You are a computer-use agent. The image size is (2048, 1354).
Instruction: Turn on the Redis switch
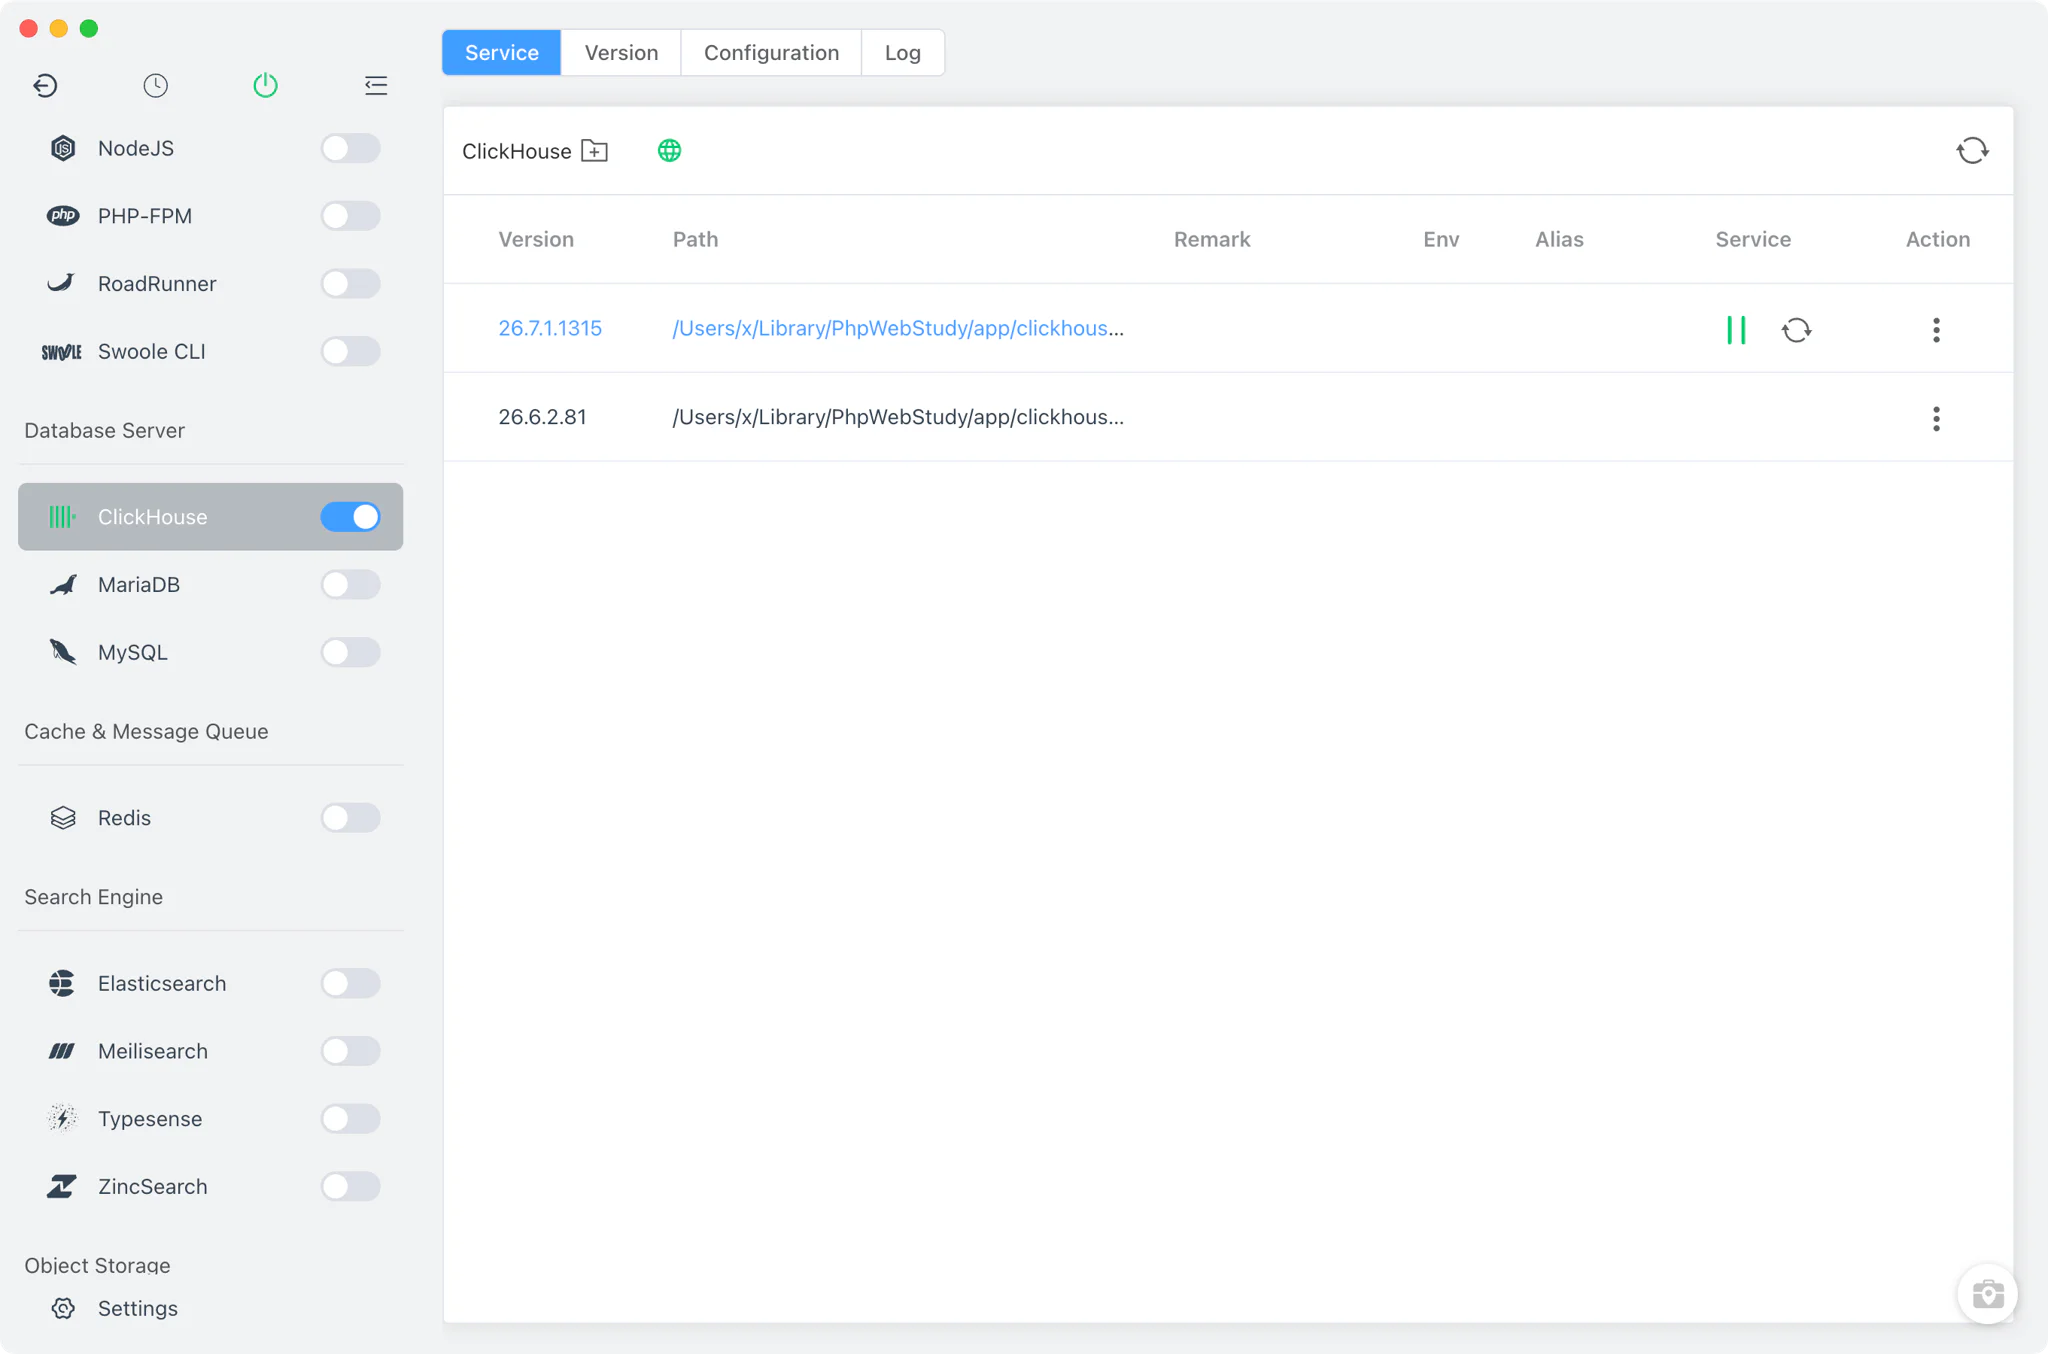click(x=350, y=818)
